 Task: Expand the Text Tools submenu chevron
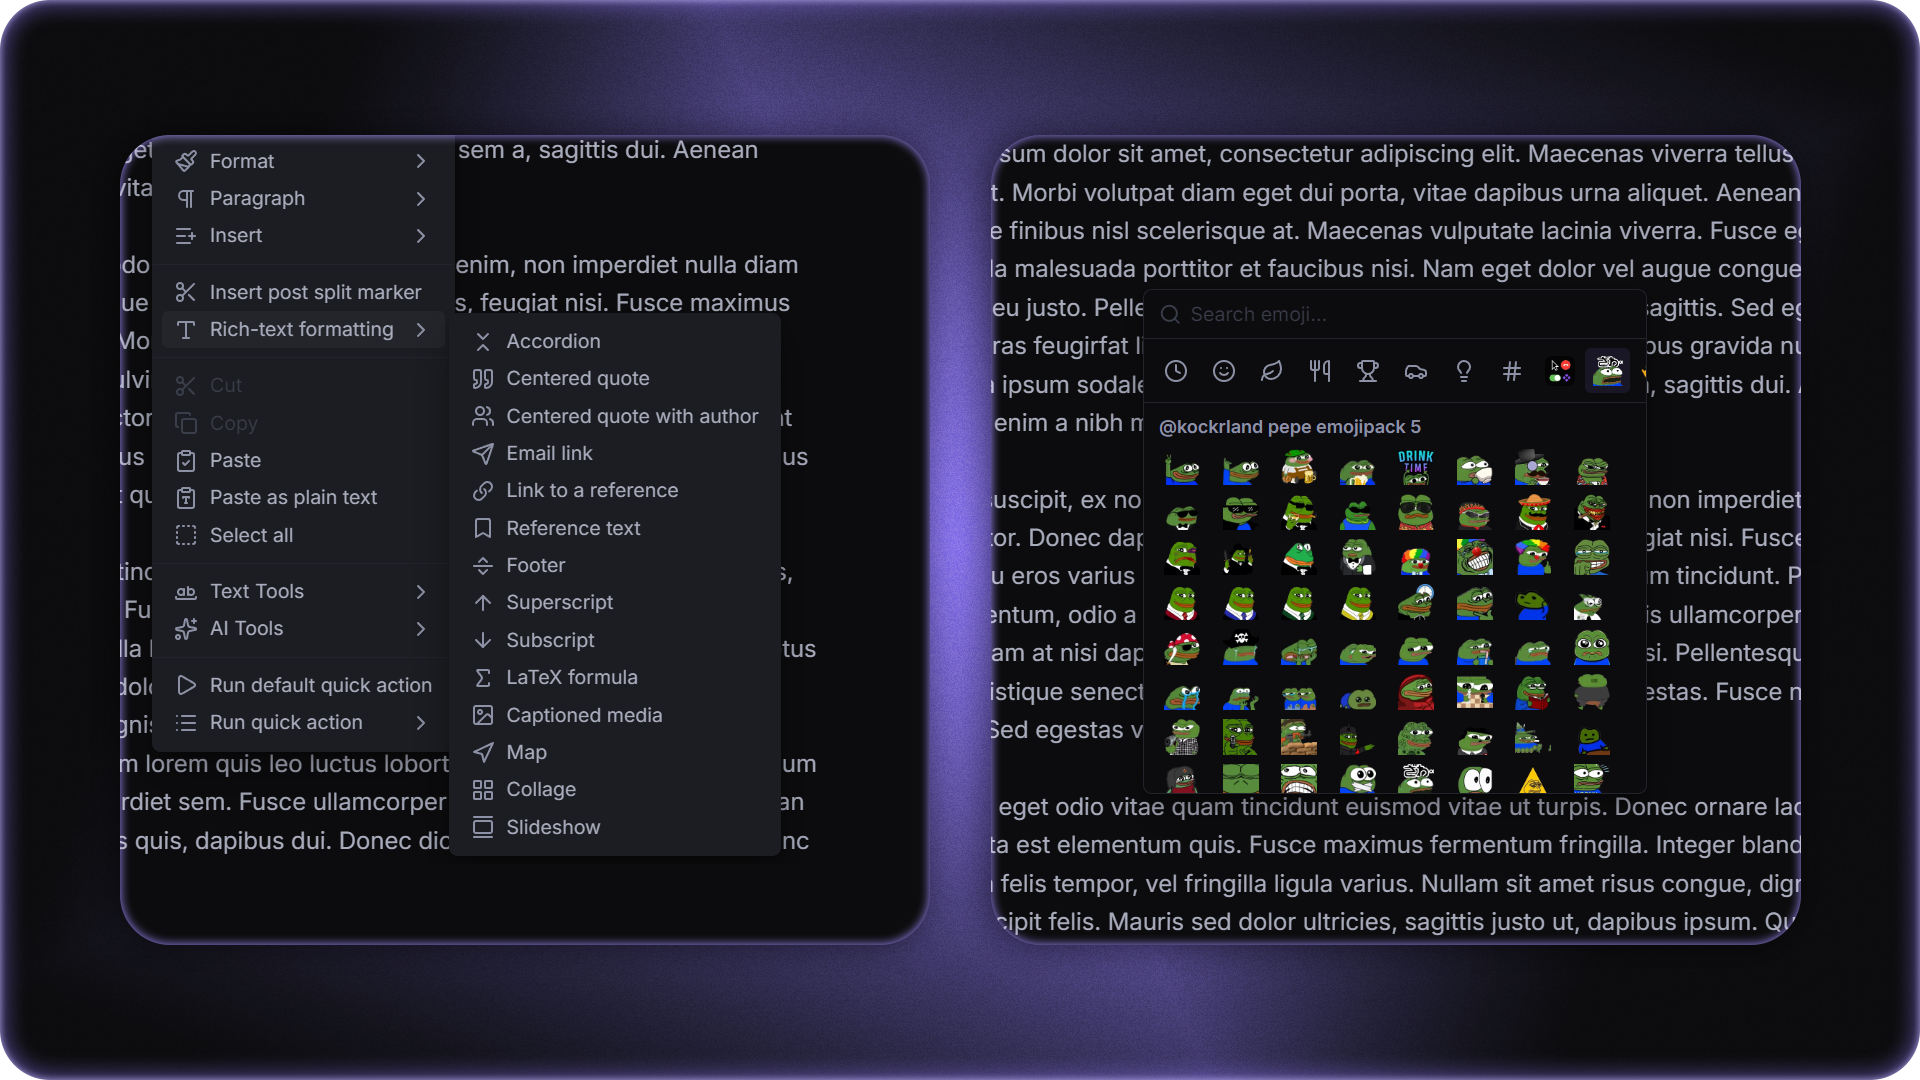421,591
